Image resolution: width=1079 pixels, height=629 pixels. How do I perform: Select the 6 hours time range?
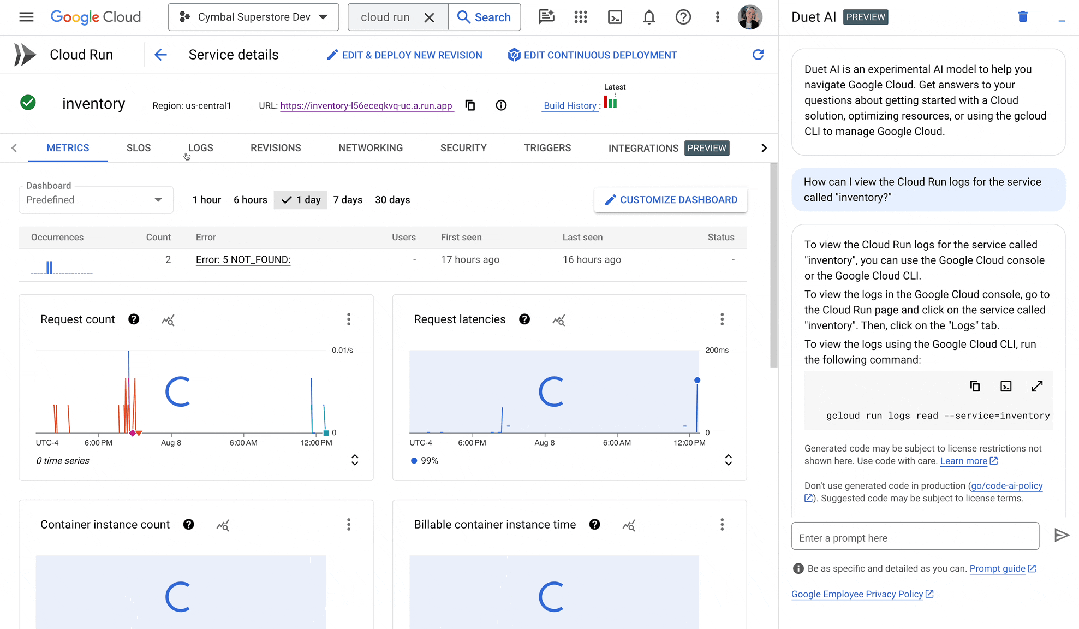(x=250, y=200)
